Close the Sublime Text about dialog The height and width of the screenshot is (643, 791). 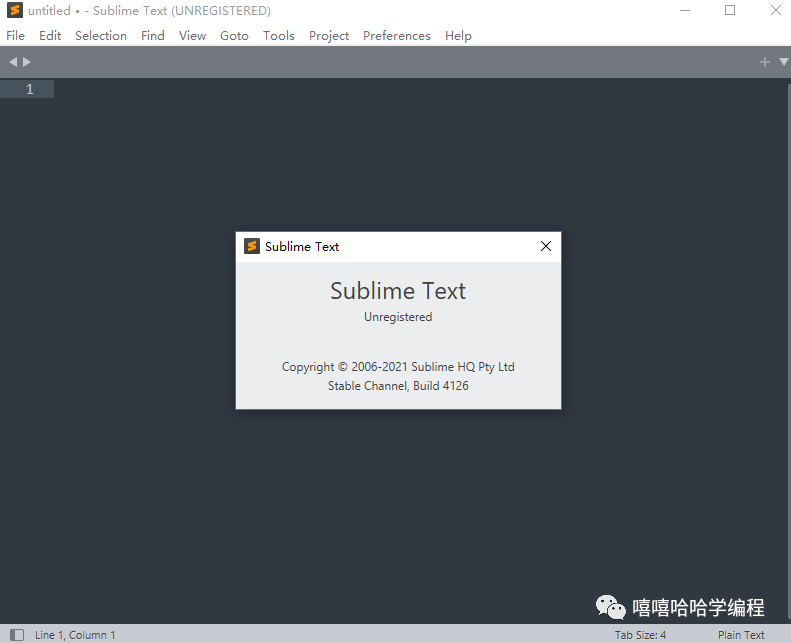click(546, 246)
